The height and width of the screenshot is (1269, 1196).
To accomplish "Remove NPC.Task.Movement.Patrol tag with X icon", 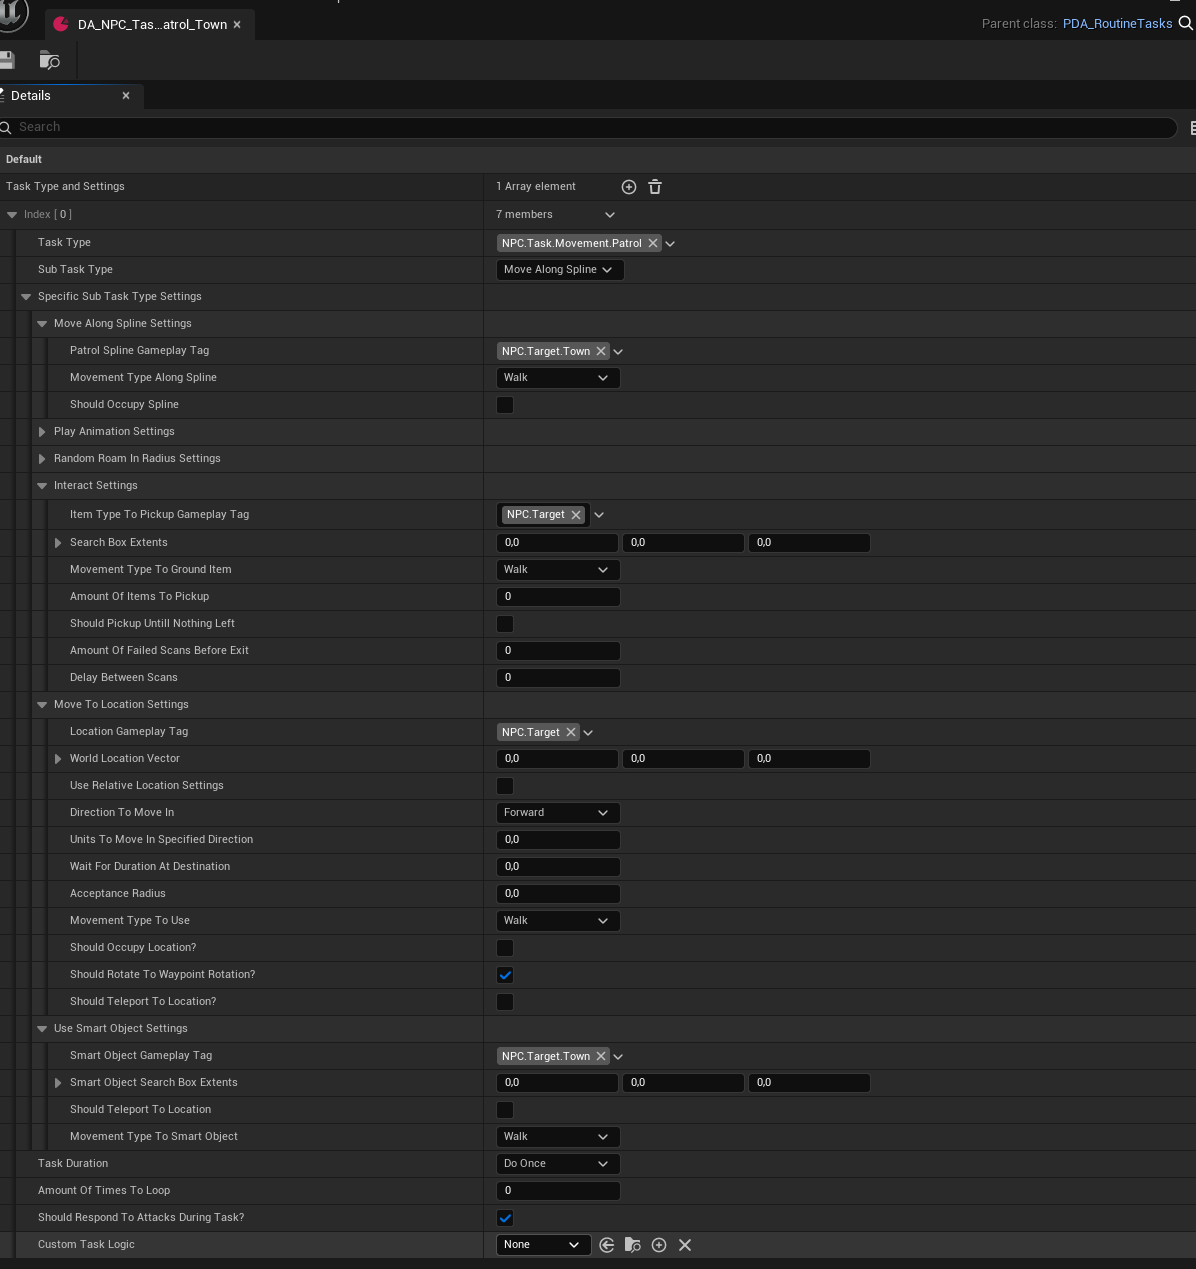I will pyautogui.click(x=653, y=243).
